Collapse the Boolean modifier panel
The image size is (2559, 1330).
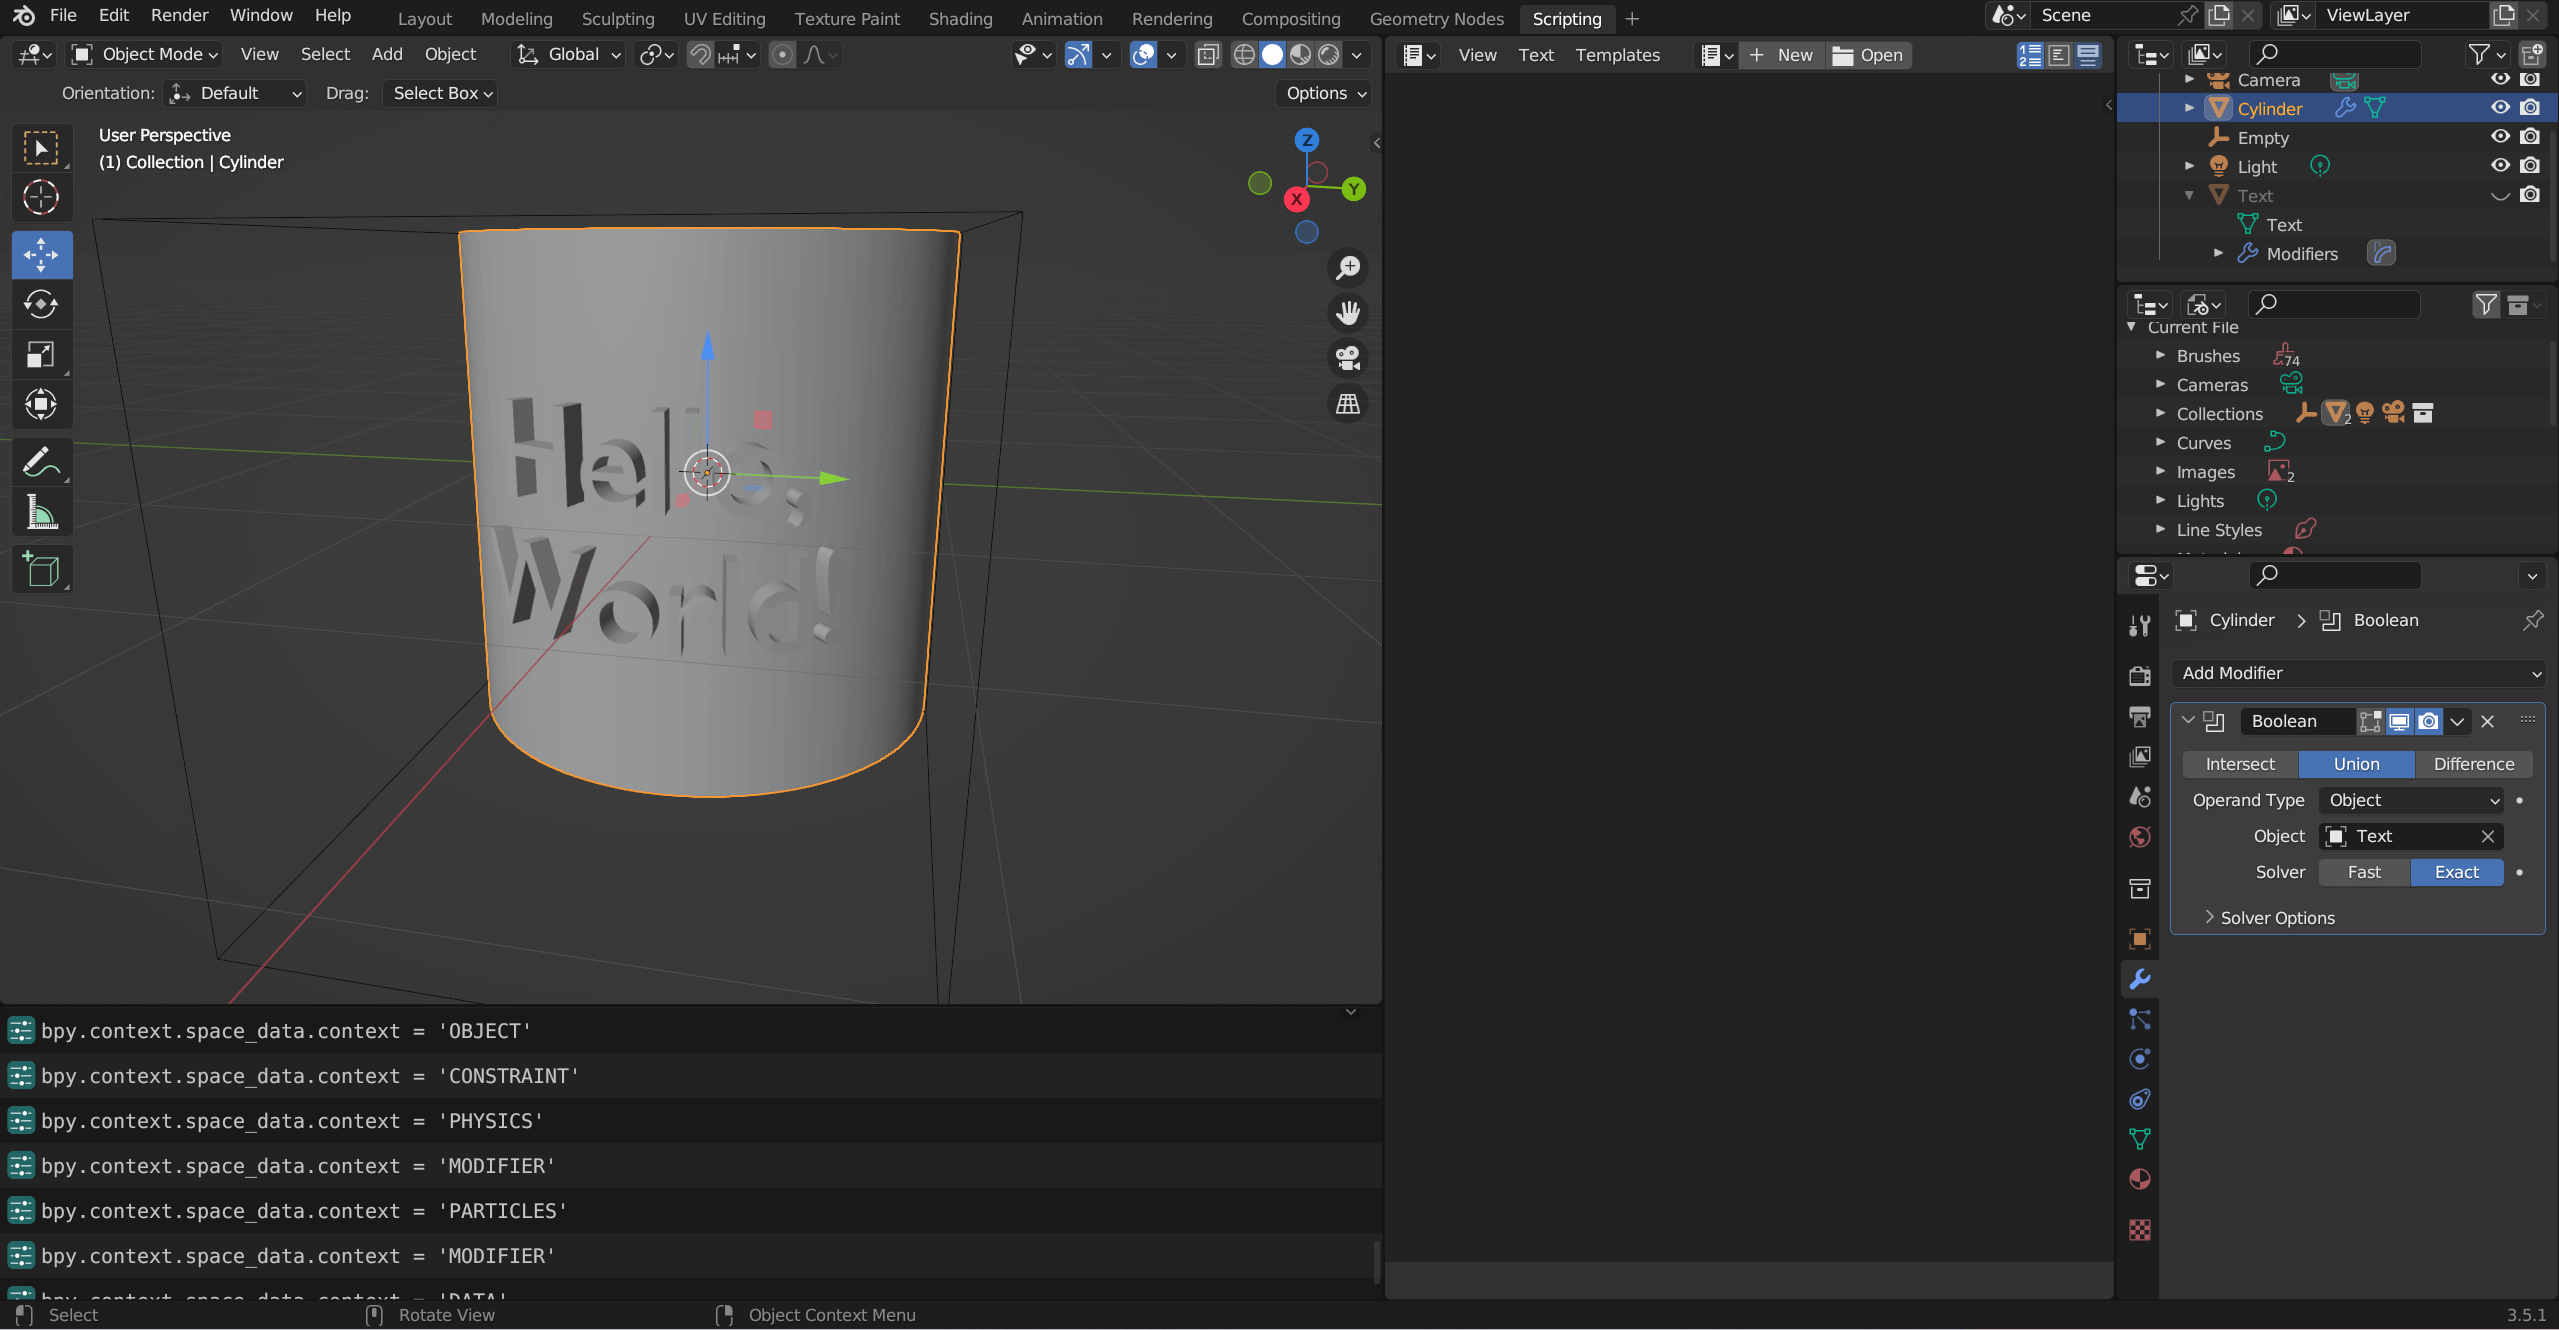point(2188,721)
